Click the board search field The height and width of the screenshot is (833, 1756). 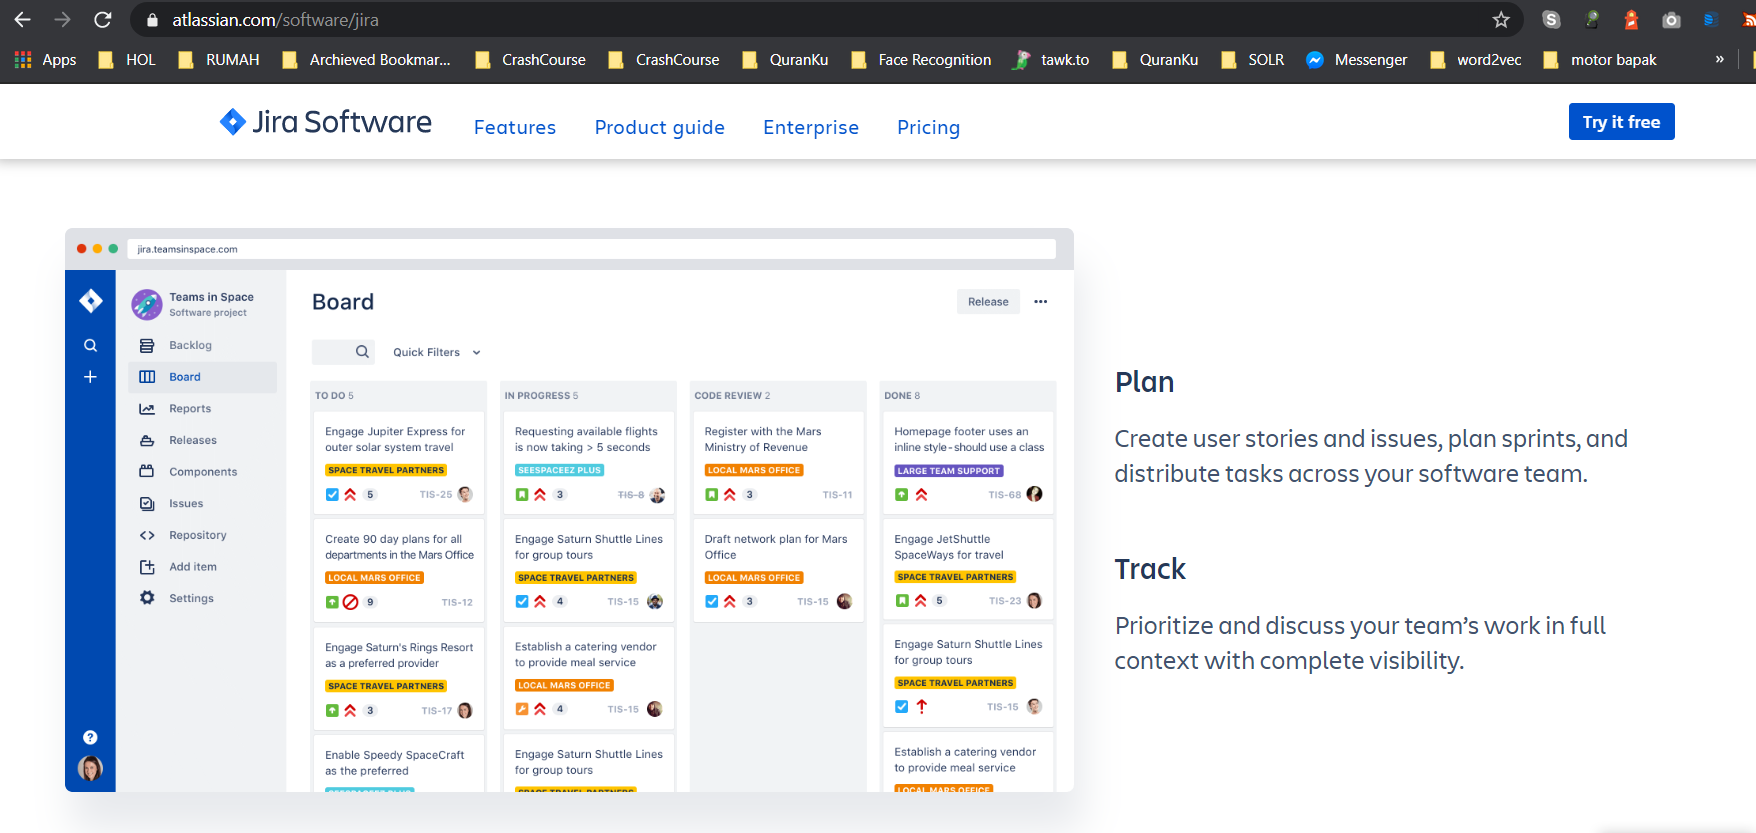click(x=345, y=352)
